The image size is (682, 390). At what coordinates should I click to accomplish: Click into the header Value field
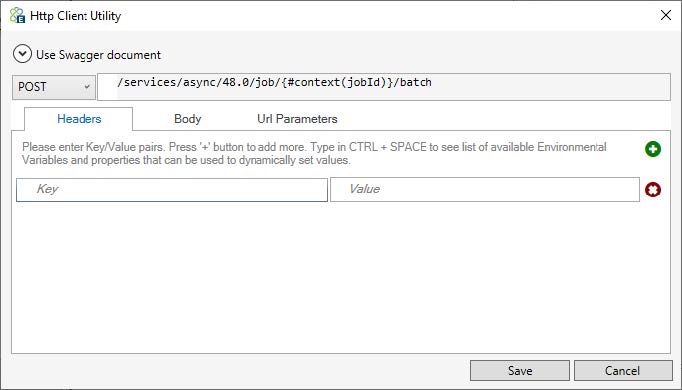click(485, 190)
